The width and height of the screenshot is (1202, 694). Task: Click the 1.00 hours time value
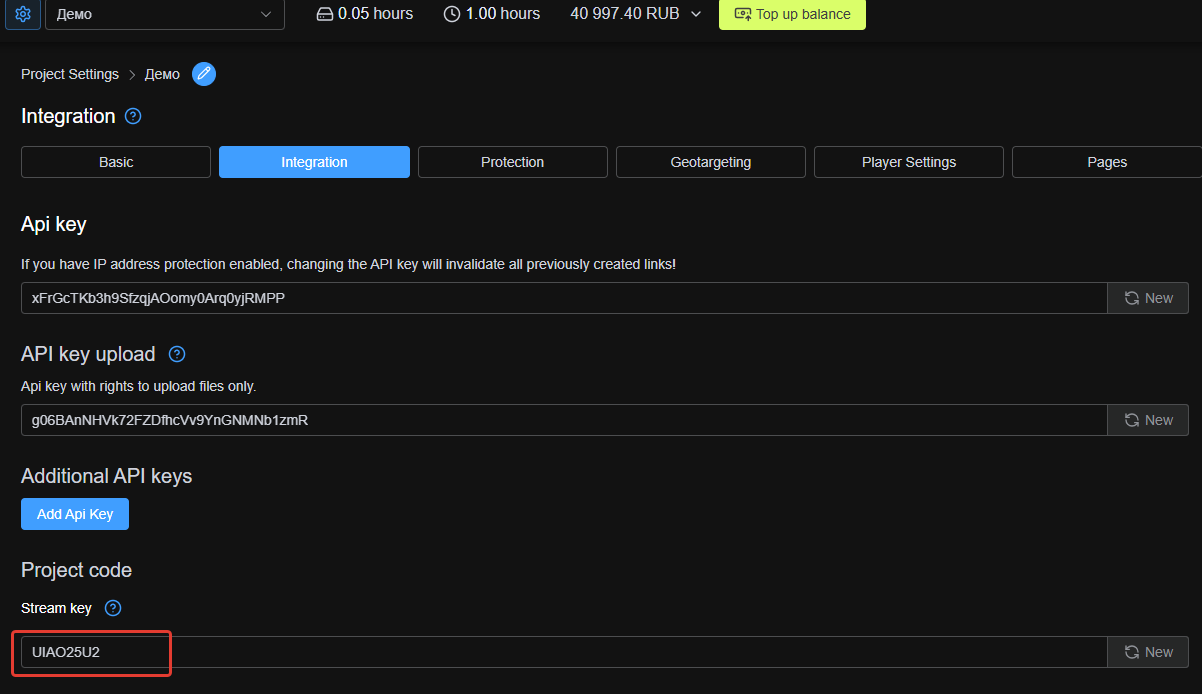click(503, 14)
